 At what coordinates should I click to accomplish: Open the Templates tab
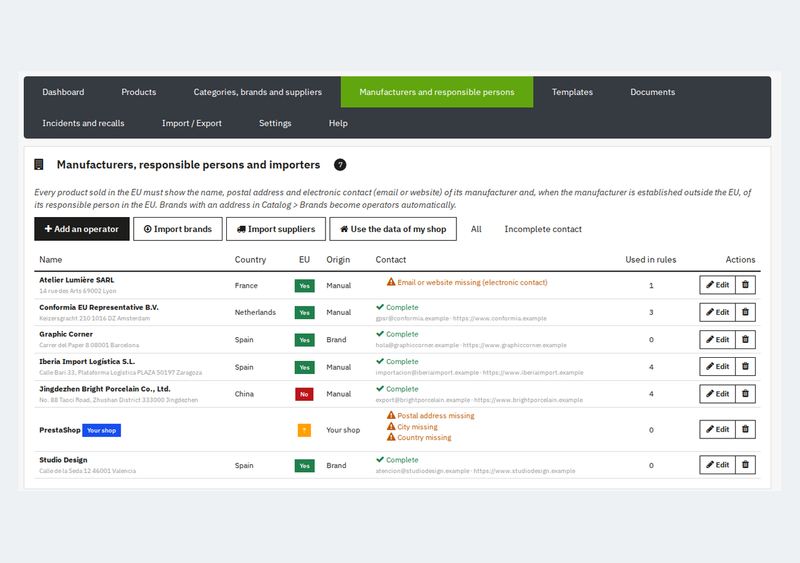click(x=572, y=92)
